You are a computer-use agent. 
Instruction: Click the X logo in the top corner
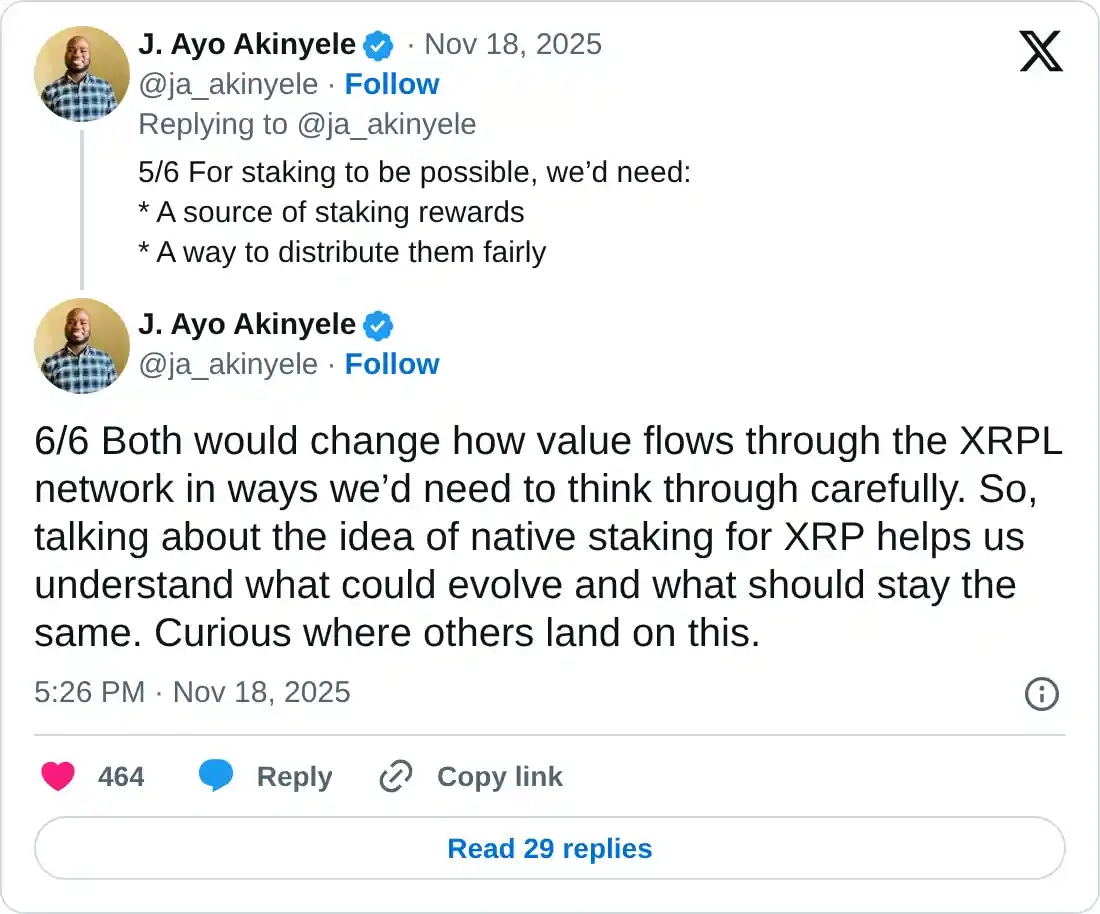click(x=1043, y=50)
